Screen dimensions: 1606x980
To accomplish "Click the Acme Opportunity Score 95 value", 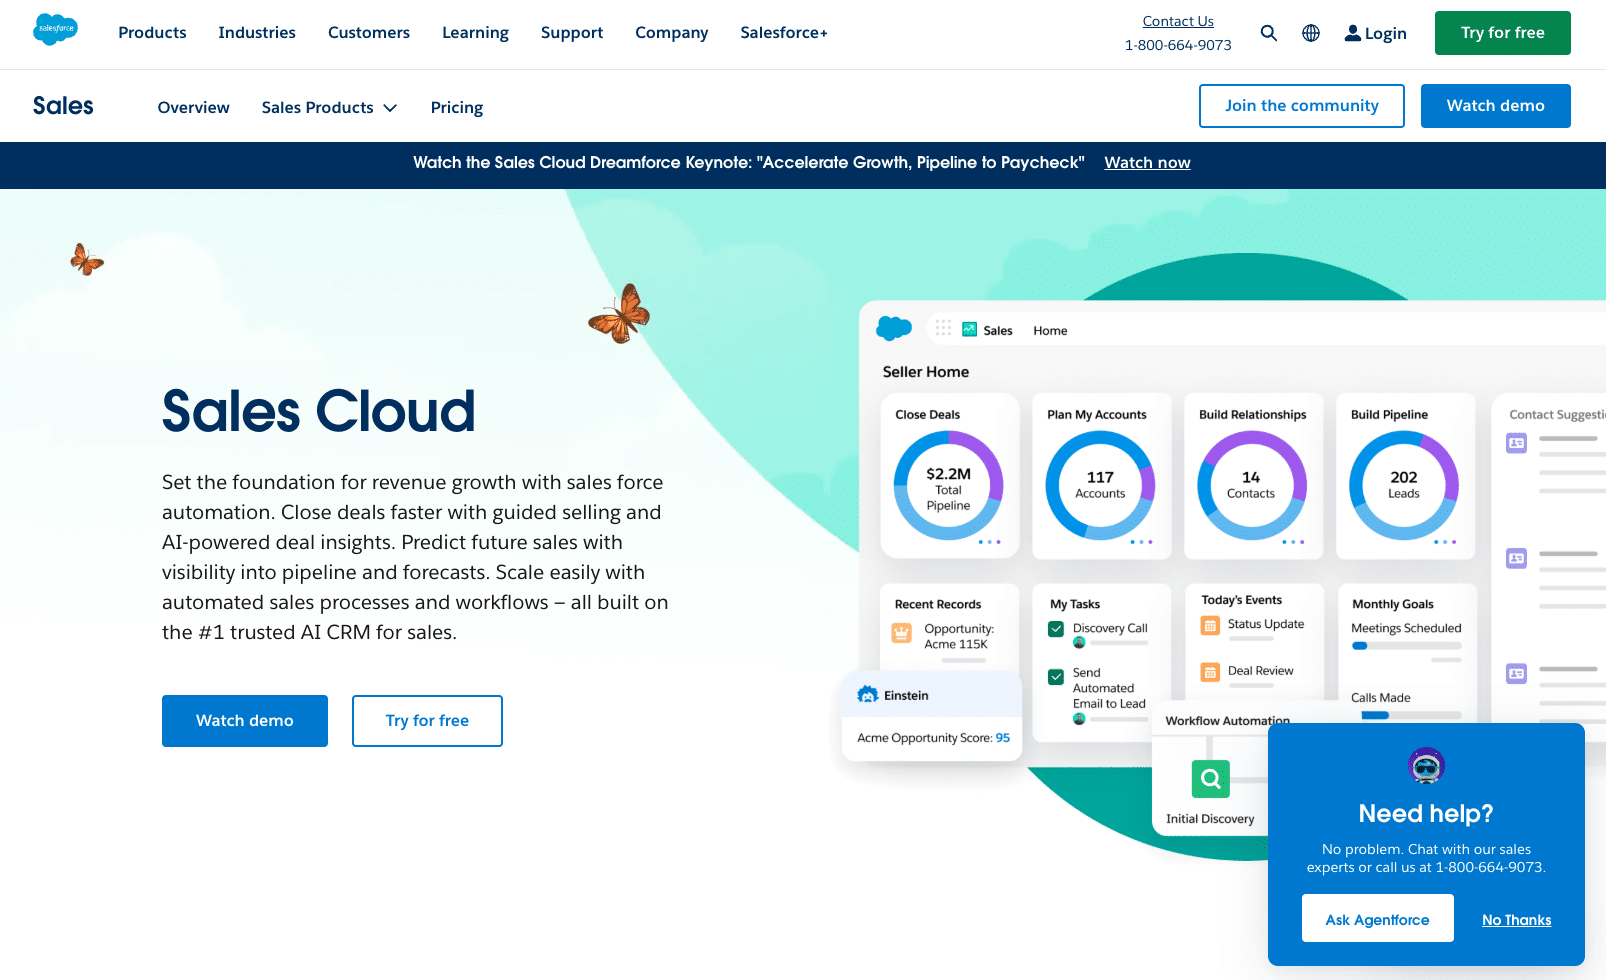I will (x=1002, y=738).
